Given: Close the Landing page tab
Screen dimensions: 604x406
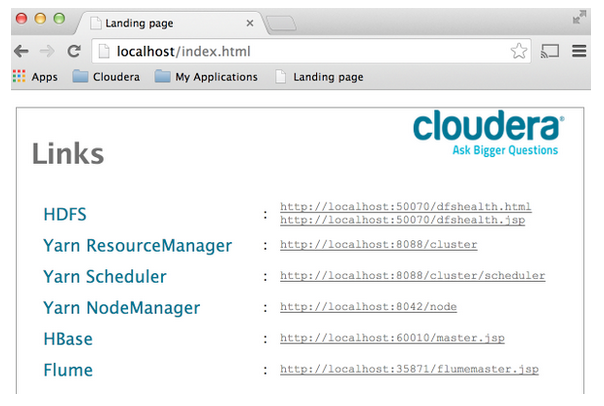Looking at the screenshot, I should [x=250, y=22].
